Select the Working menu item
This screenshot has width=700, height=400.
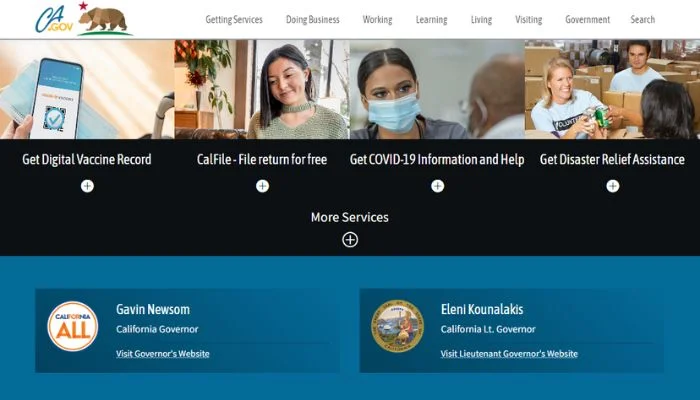pyautogui.click(x=377, y=20)
